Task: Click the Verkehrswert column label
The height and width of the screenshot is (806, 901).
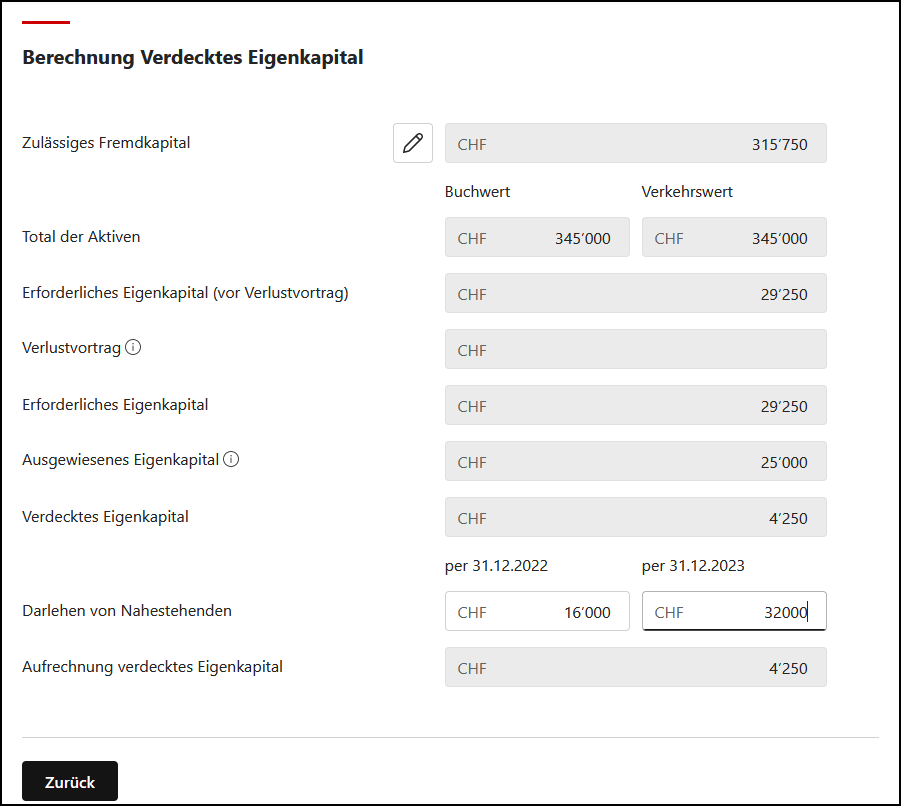Action: pos(687,192)
